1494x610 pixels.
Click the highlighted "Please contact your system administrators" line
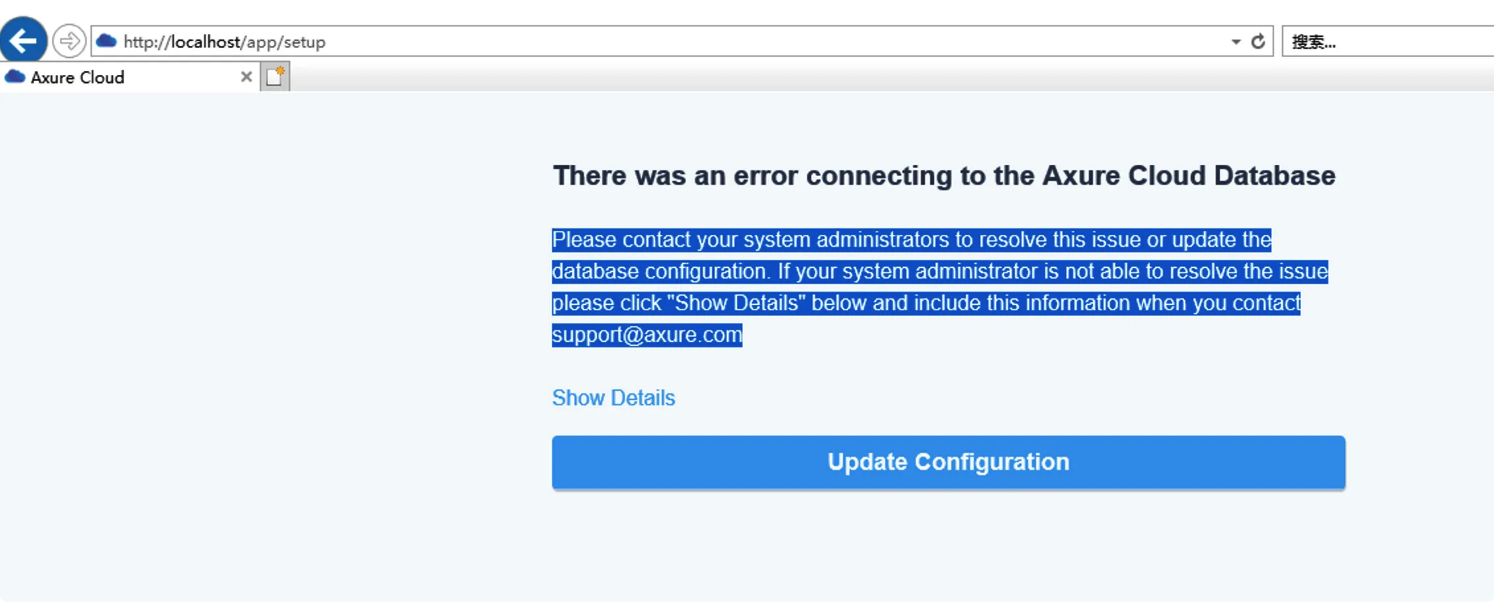(911, 240)
